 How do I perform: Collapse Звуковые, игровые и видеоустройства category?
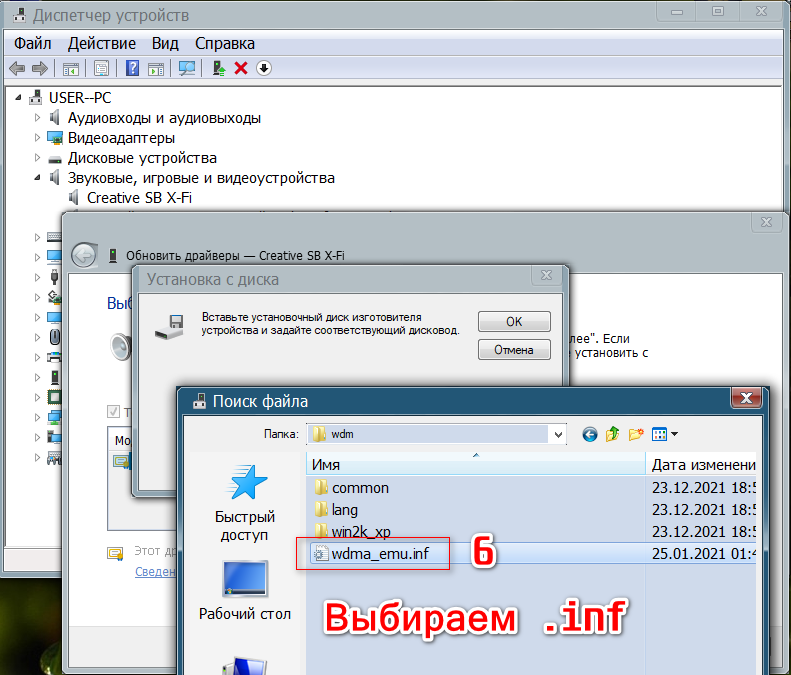[37, 178]
